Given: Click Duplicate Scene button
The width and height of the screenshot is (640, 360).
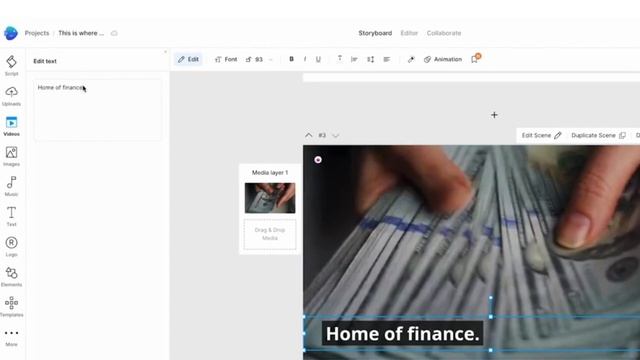Looking at the screenshot, I should tap(598, 136).
